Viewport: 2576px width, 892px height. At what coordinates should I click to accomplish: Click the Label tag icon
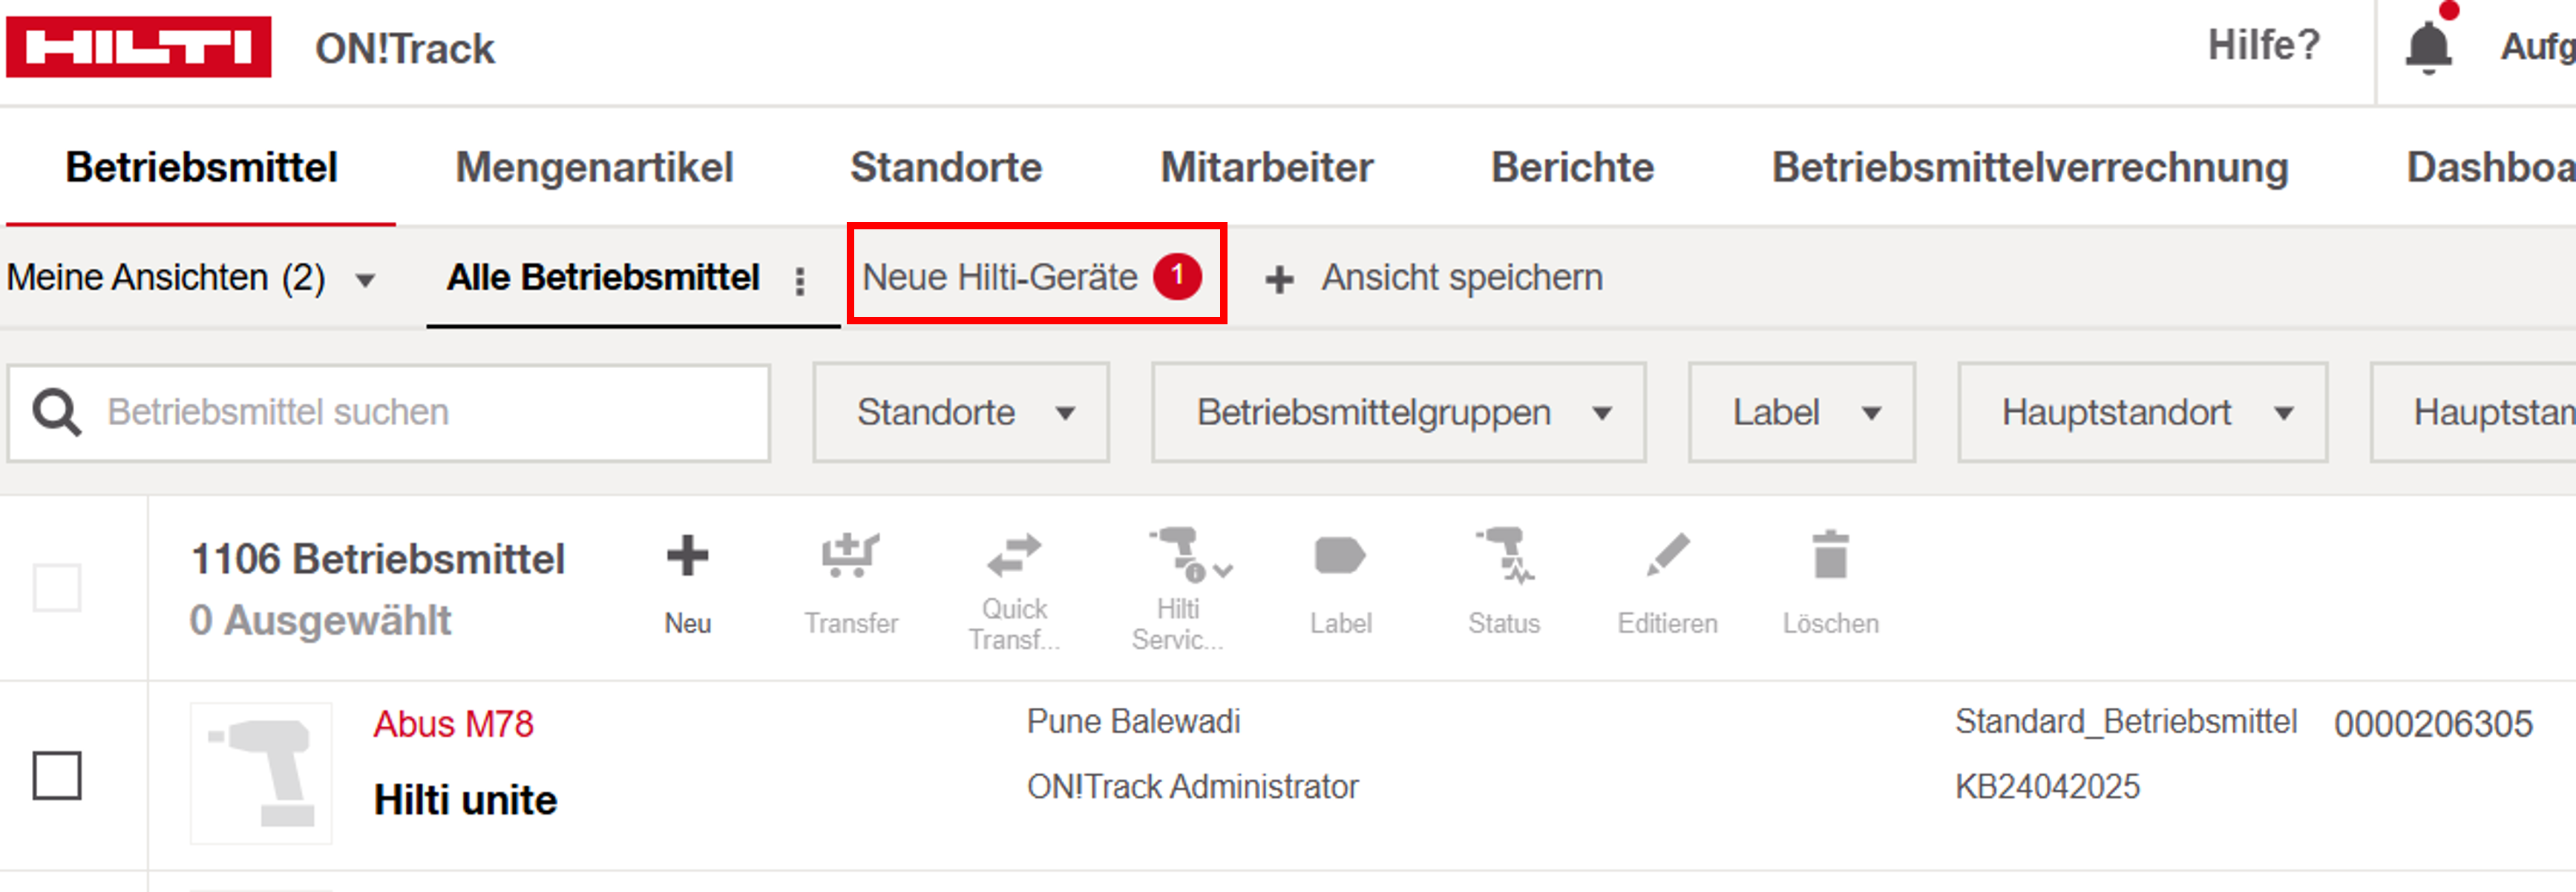[1340, 556]
